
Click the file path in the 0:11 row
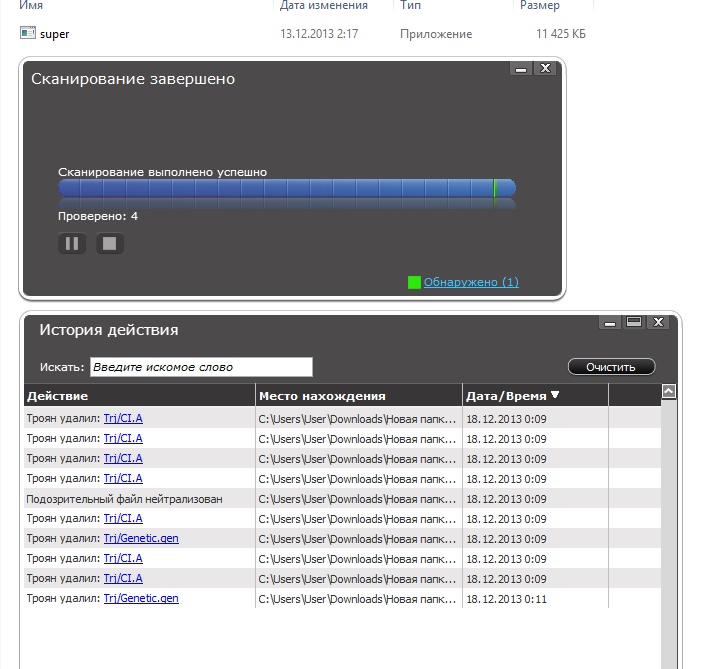[x=357, y=599]
